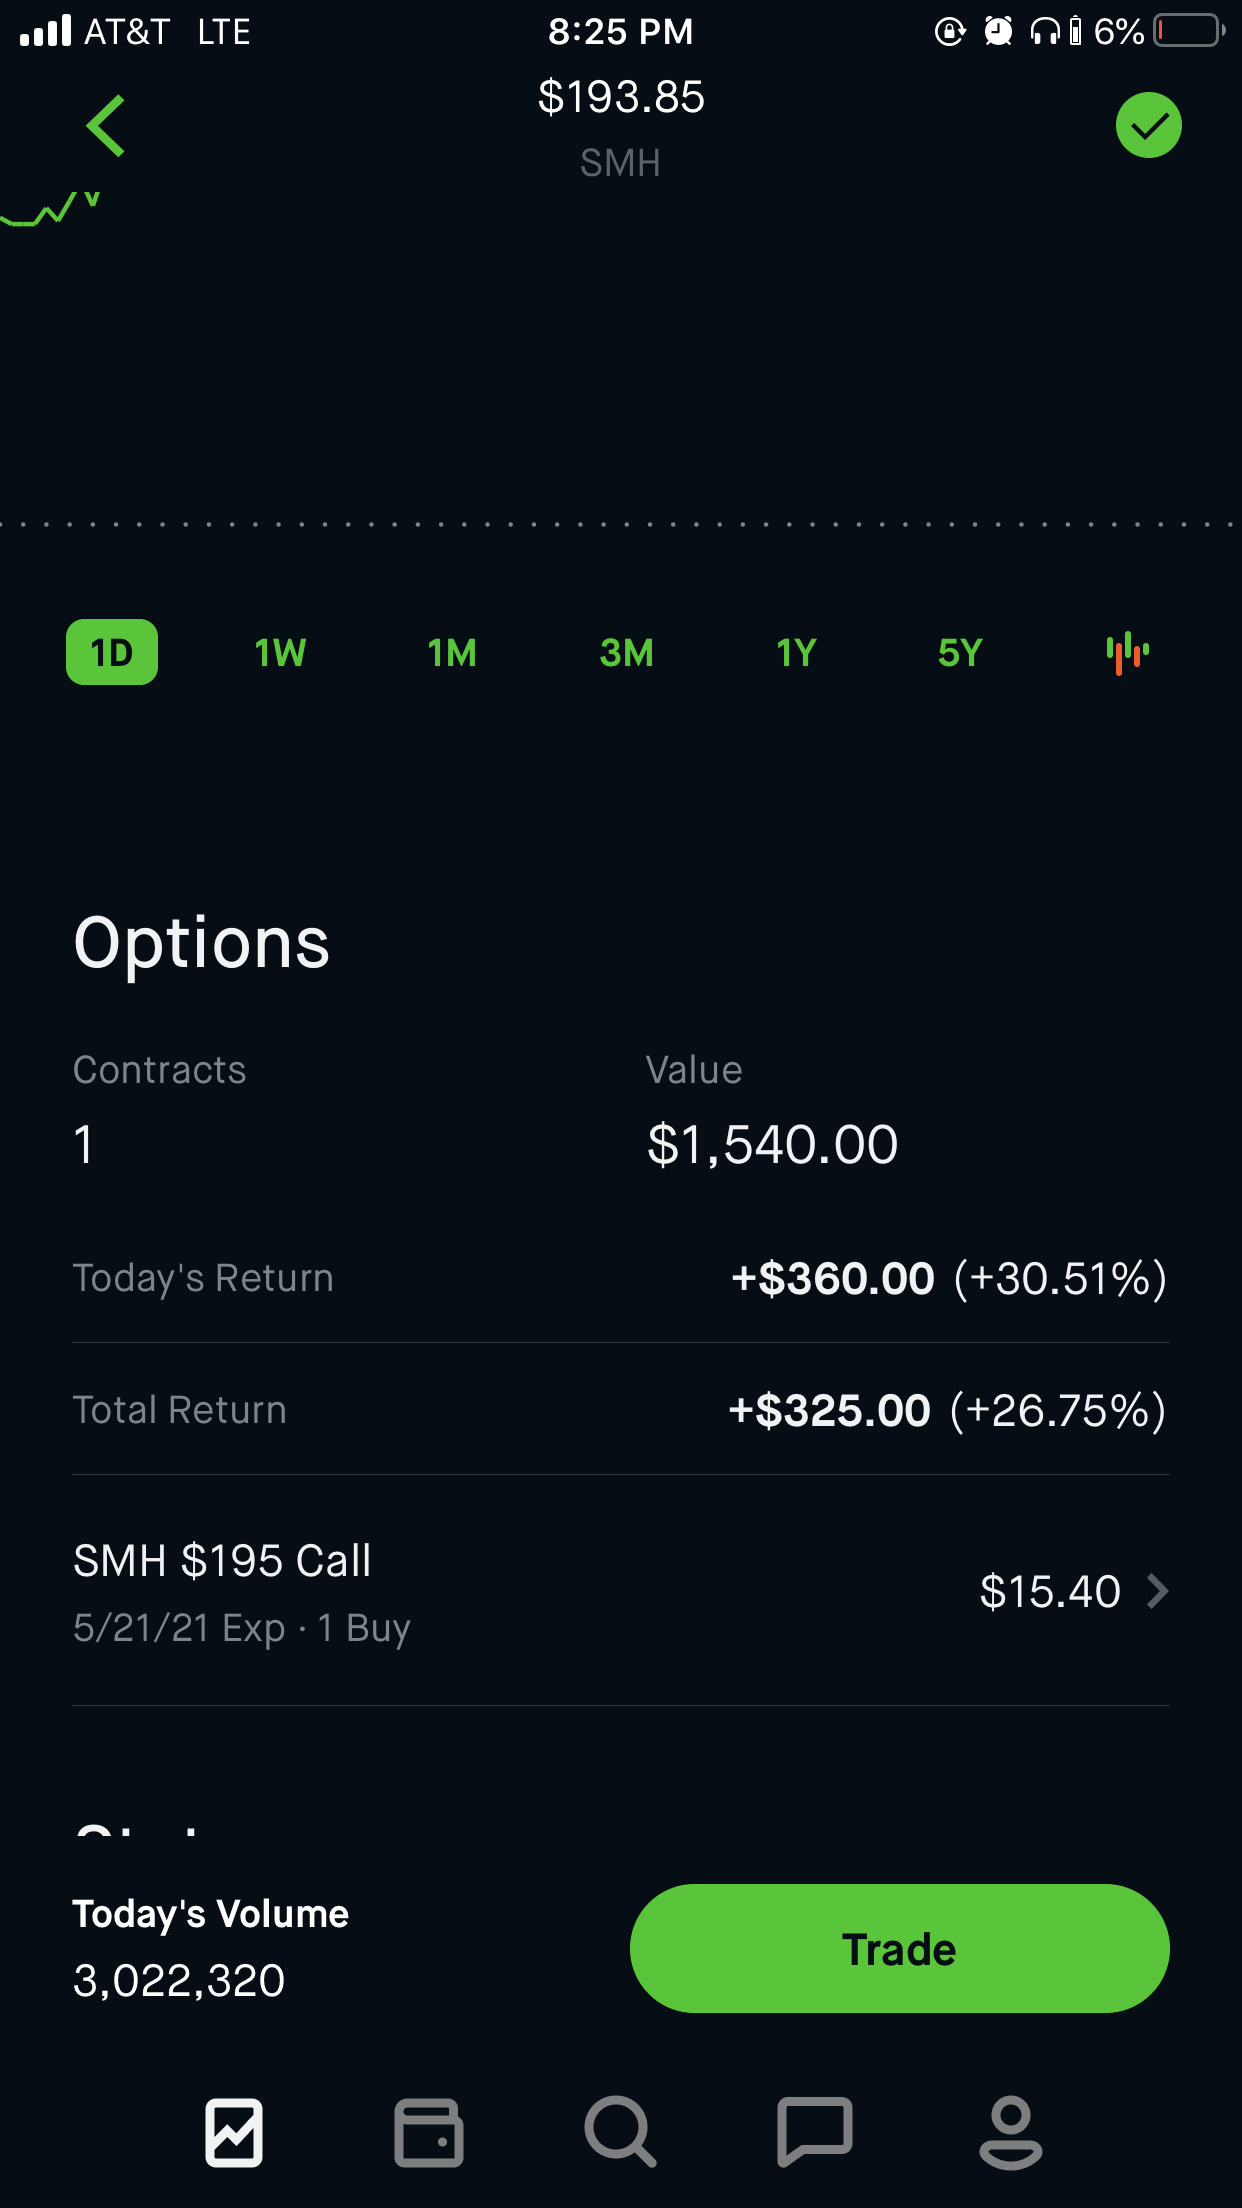Tap the green back arrow

106,126
